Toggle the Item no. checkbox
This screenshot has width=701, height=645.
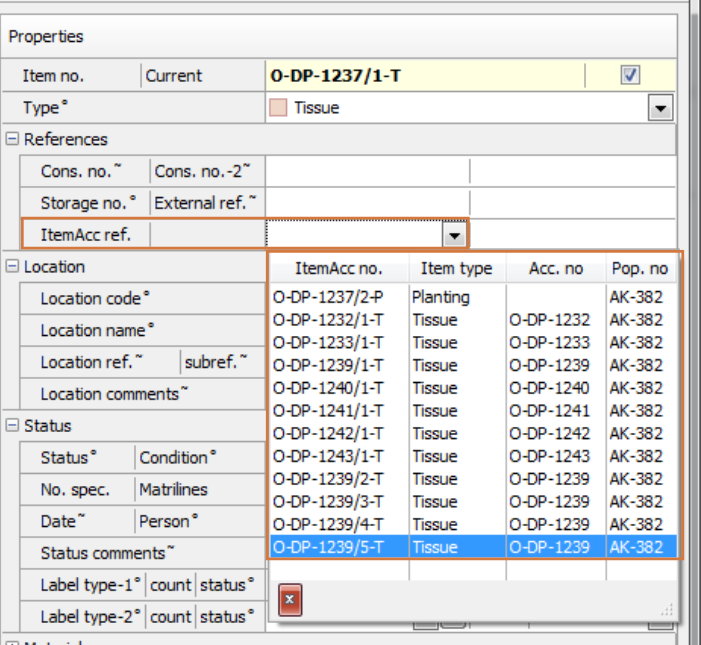[630, 75]
